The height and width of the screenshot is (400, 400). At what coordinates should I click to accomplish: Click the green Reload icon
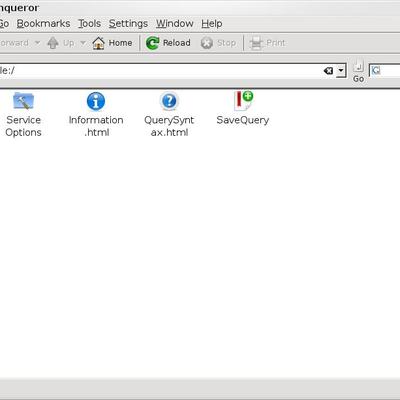(152, 43)
